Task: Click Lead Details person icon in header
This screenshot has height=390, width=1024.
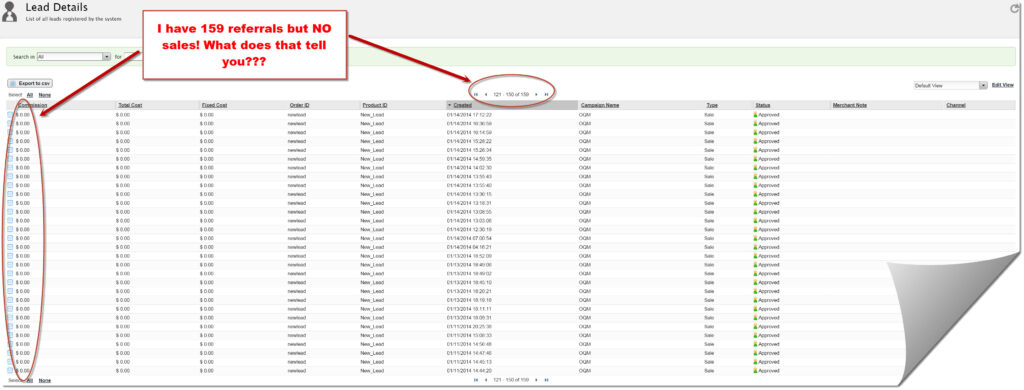Action: tap(10, 12)
